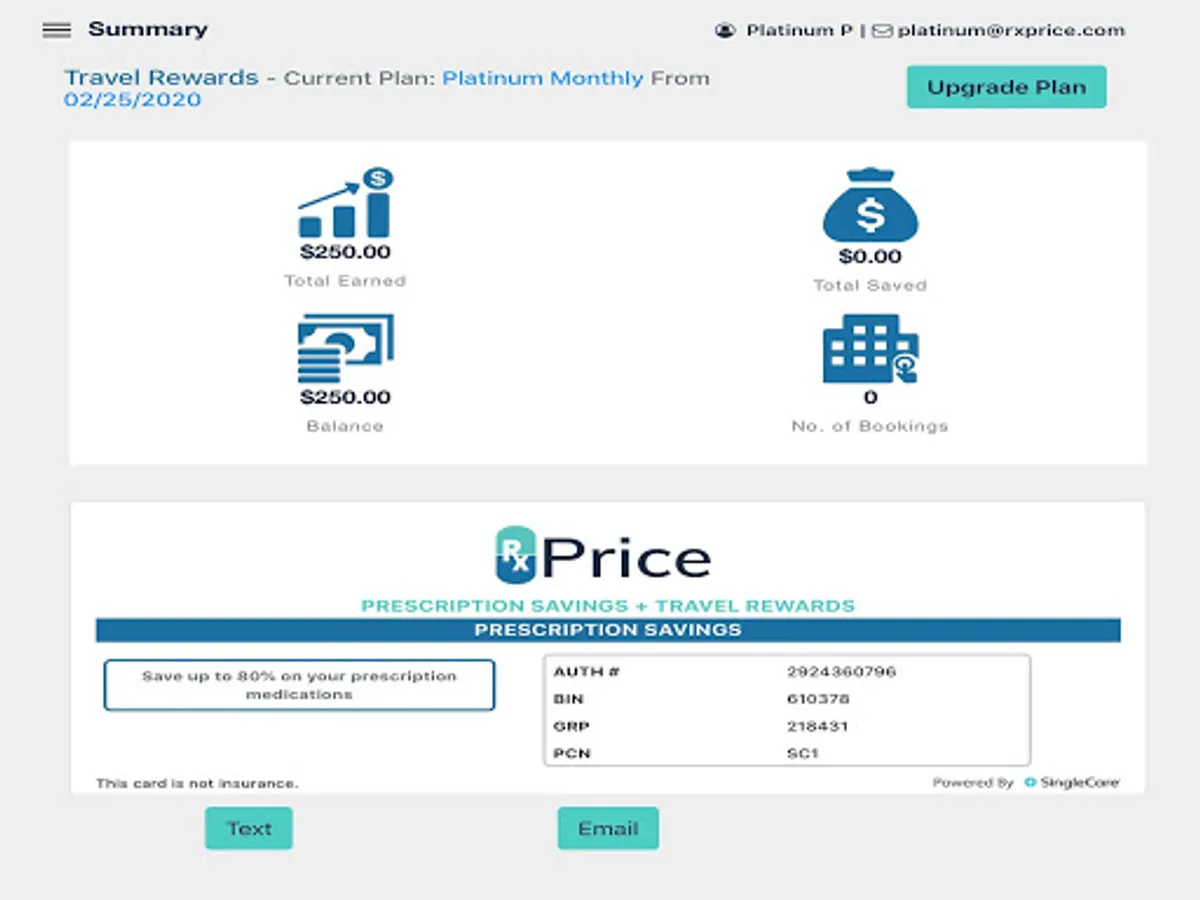This screenshot has width=1200, height=900.
Task: Click the Total Earned label
Action: point(345,281)
